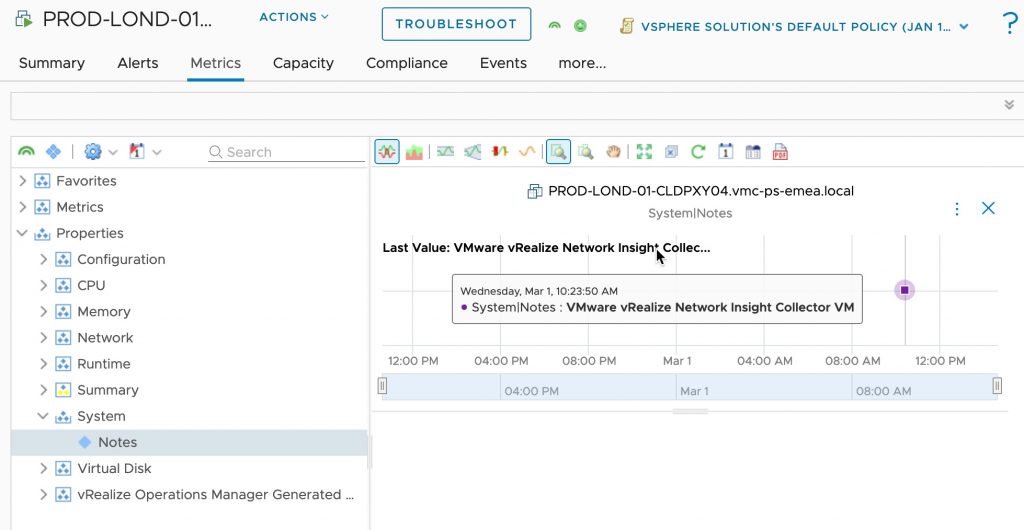Click the right handle of the time range slider
The height and width of the screenshot is (530, 1024).
click(997, 386)
